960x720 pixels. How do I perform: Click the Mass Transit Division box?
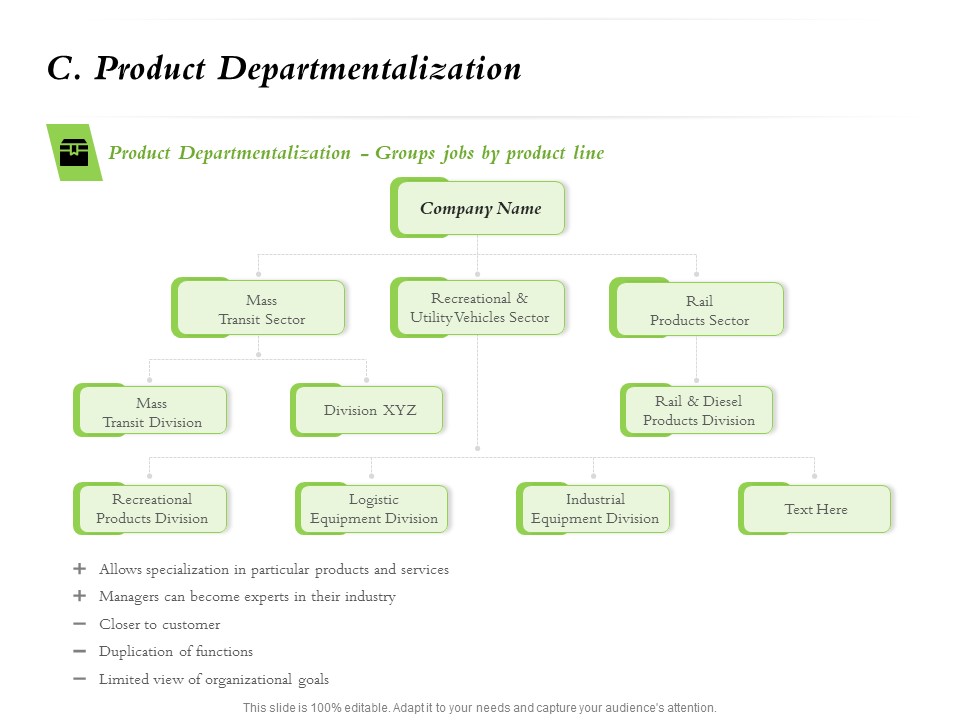[x=150, y=410]
